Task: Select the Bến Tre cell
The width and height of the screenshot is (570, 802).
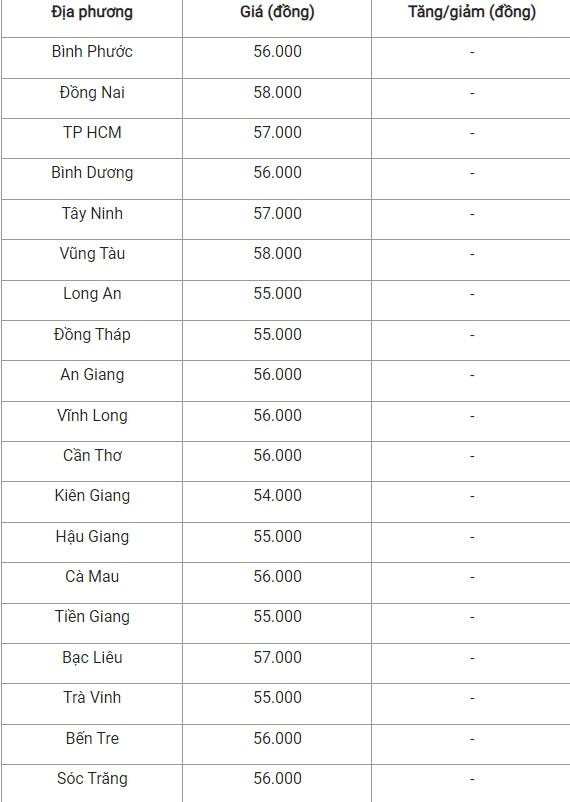Action: click(x=92, y=738)
